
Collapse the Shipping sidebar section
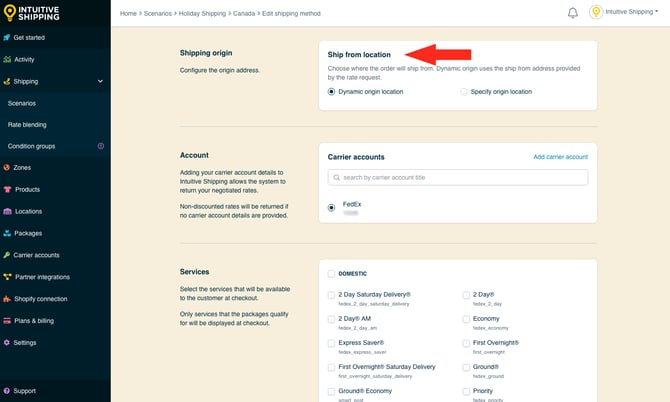click(x=100, y=81)
